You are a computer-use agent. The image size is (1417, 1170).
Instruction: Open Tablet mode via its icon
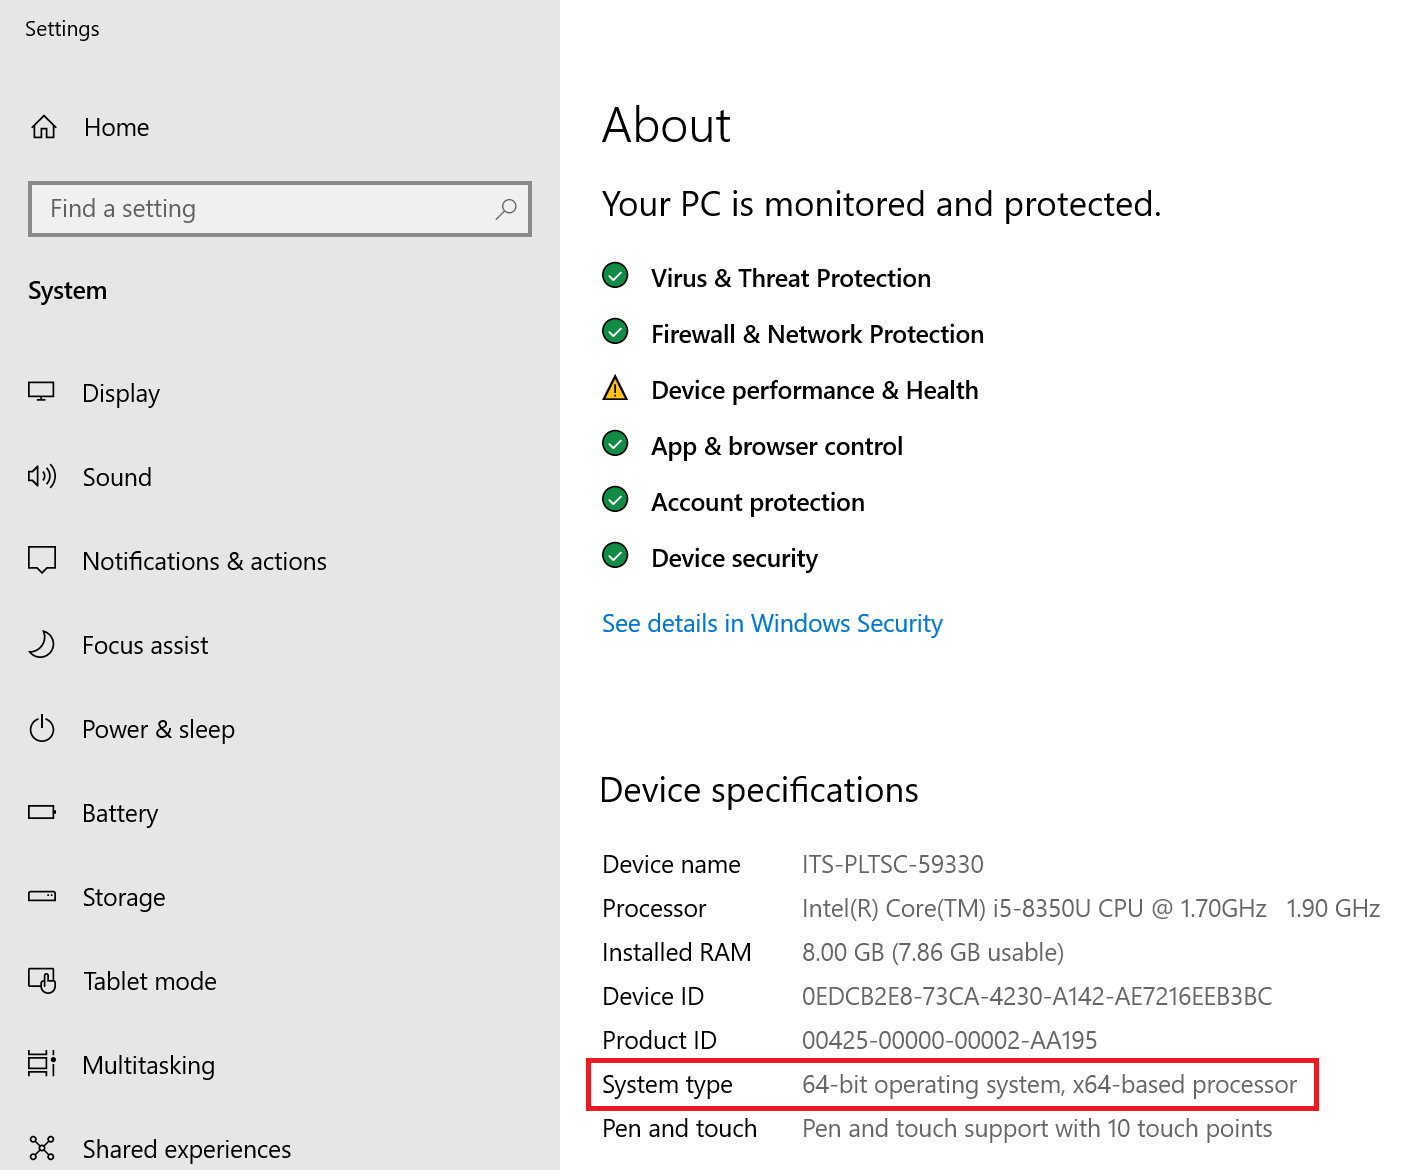point(42,981)
